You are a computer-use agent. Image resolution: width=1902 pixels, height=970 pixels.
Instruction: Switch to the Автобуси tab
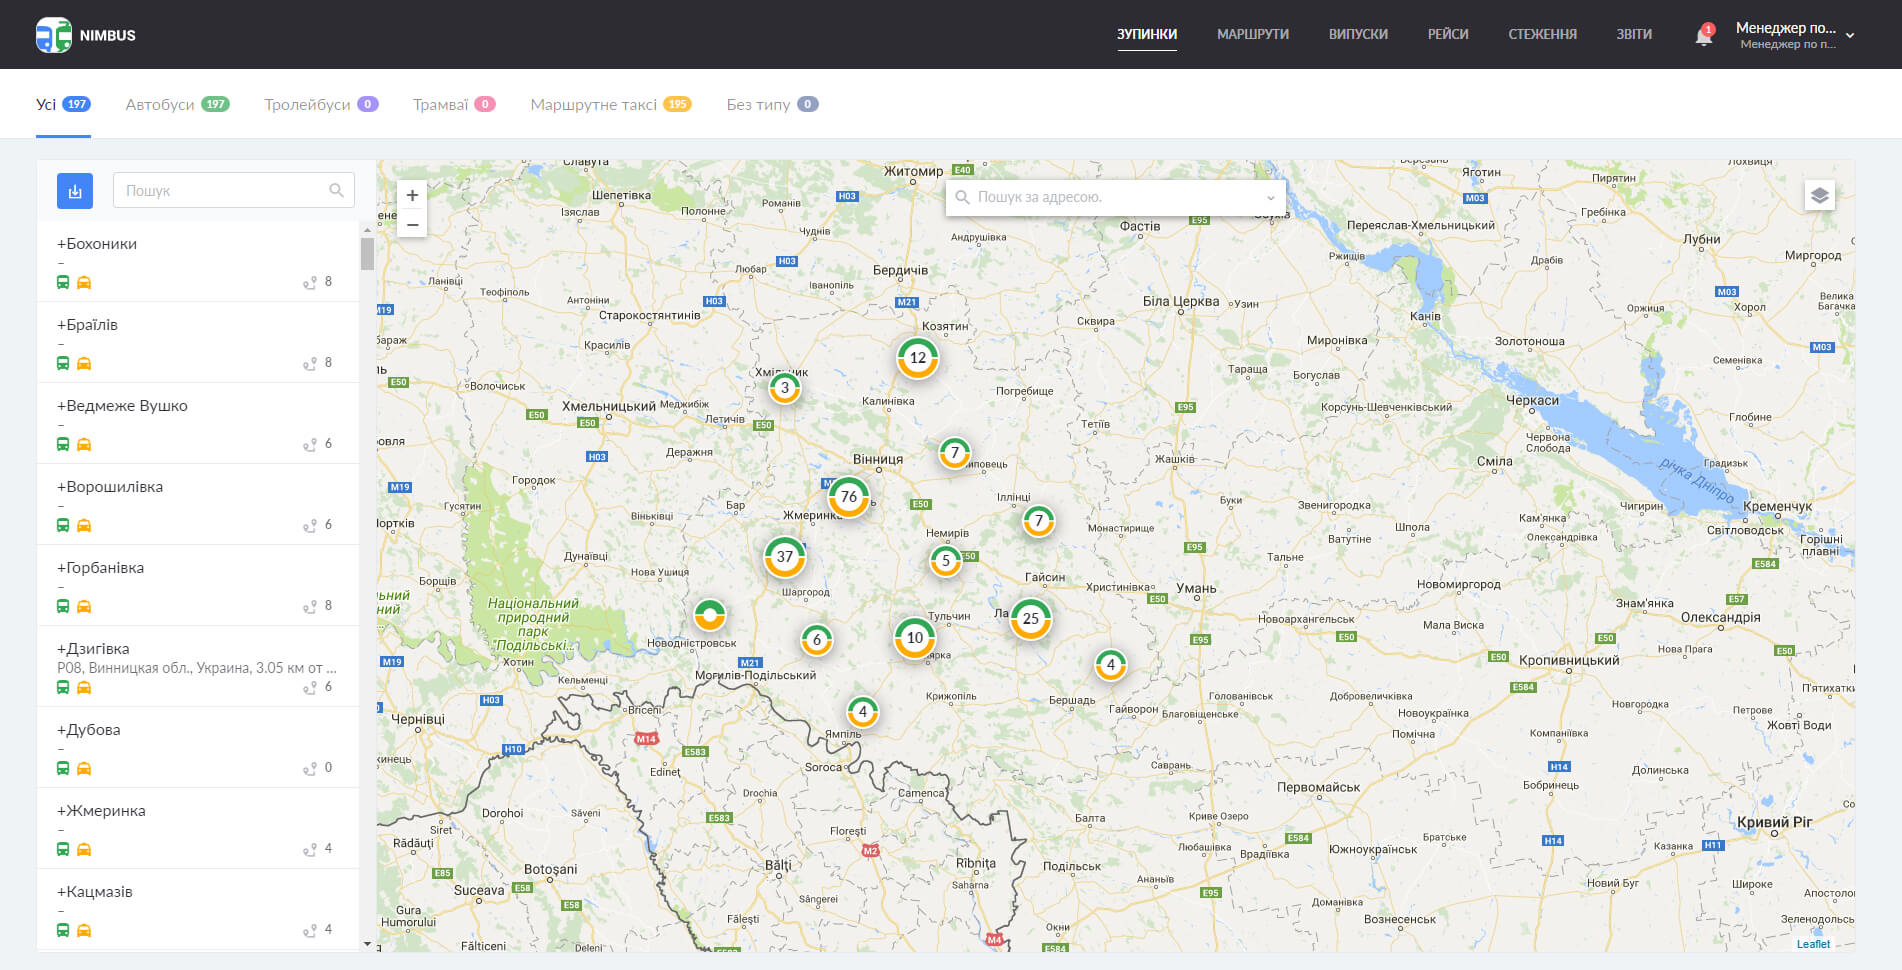(177, 105)
